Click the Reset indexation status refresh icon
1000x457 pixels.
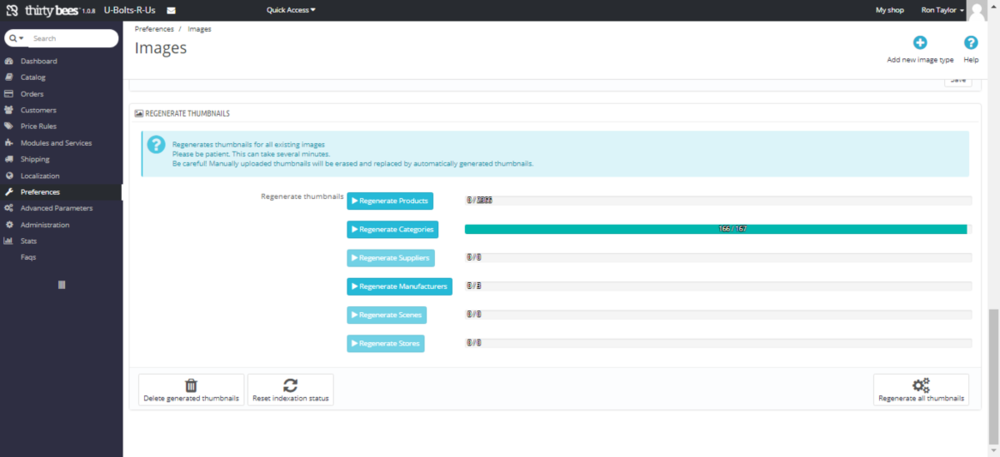point(290,385)
